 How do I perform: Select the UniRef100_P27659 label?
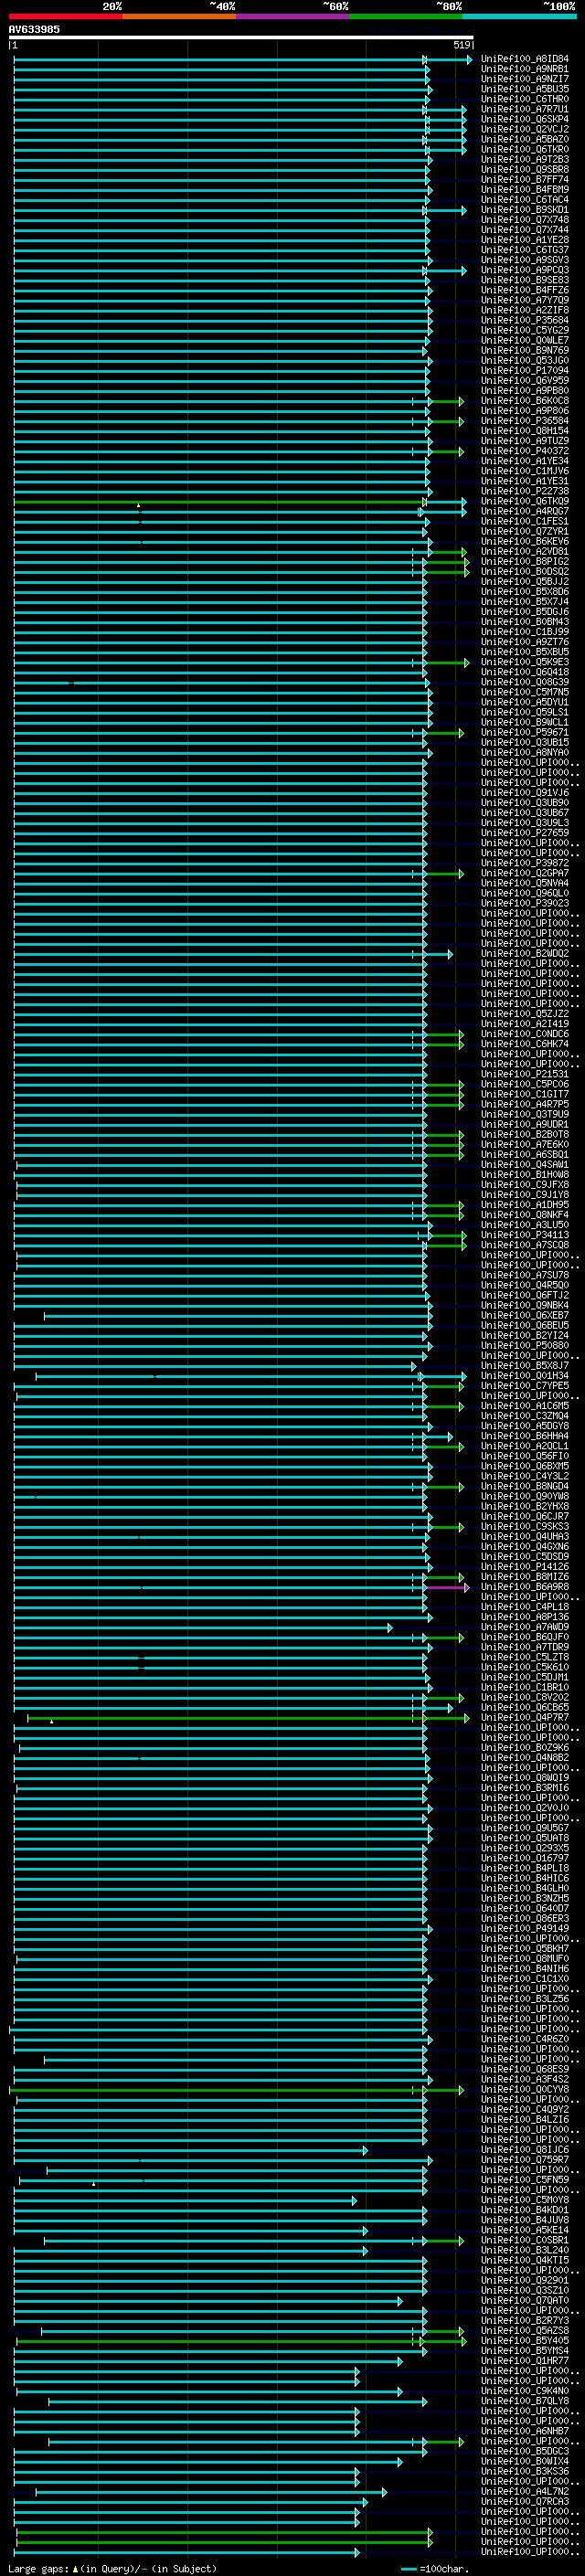tap(525, 833)
